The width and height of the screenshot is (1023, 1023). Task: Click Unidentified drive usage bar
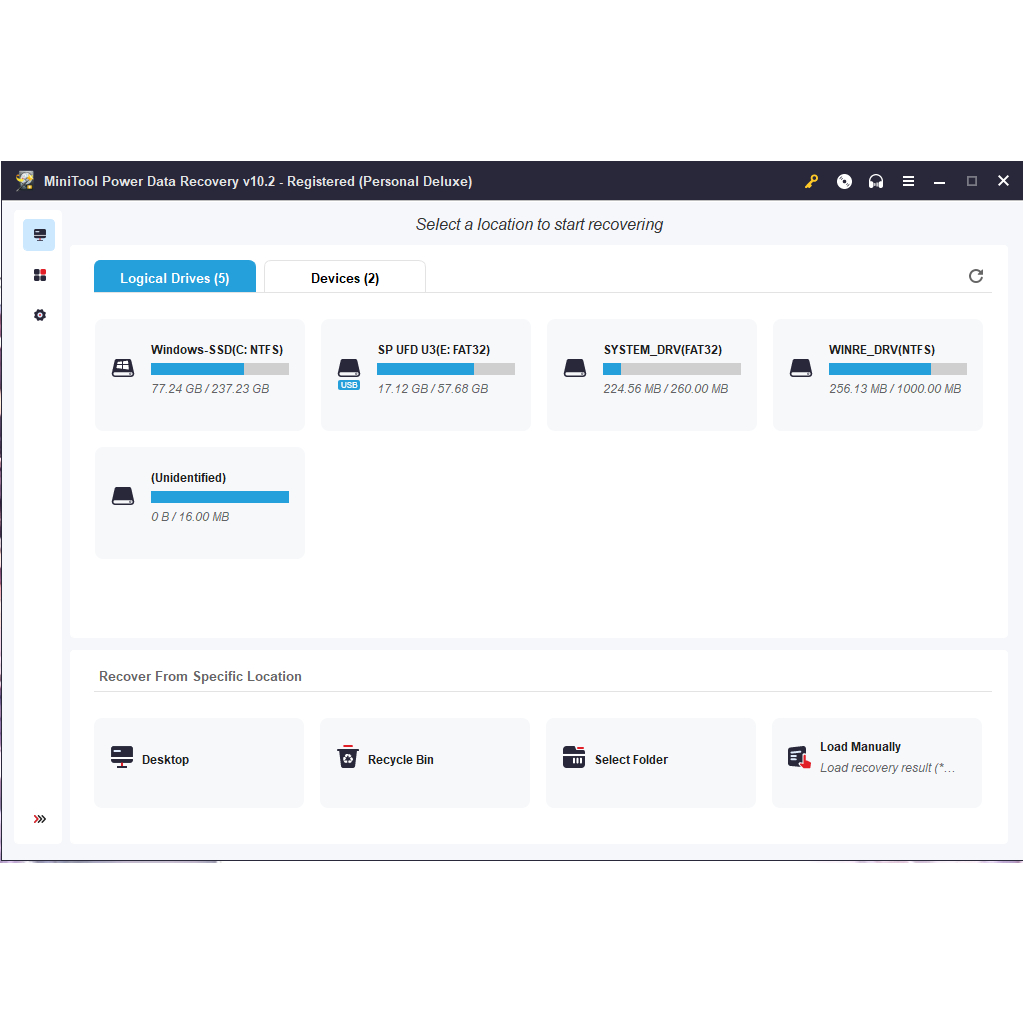point(220,497)
